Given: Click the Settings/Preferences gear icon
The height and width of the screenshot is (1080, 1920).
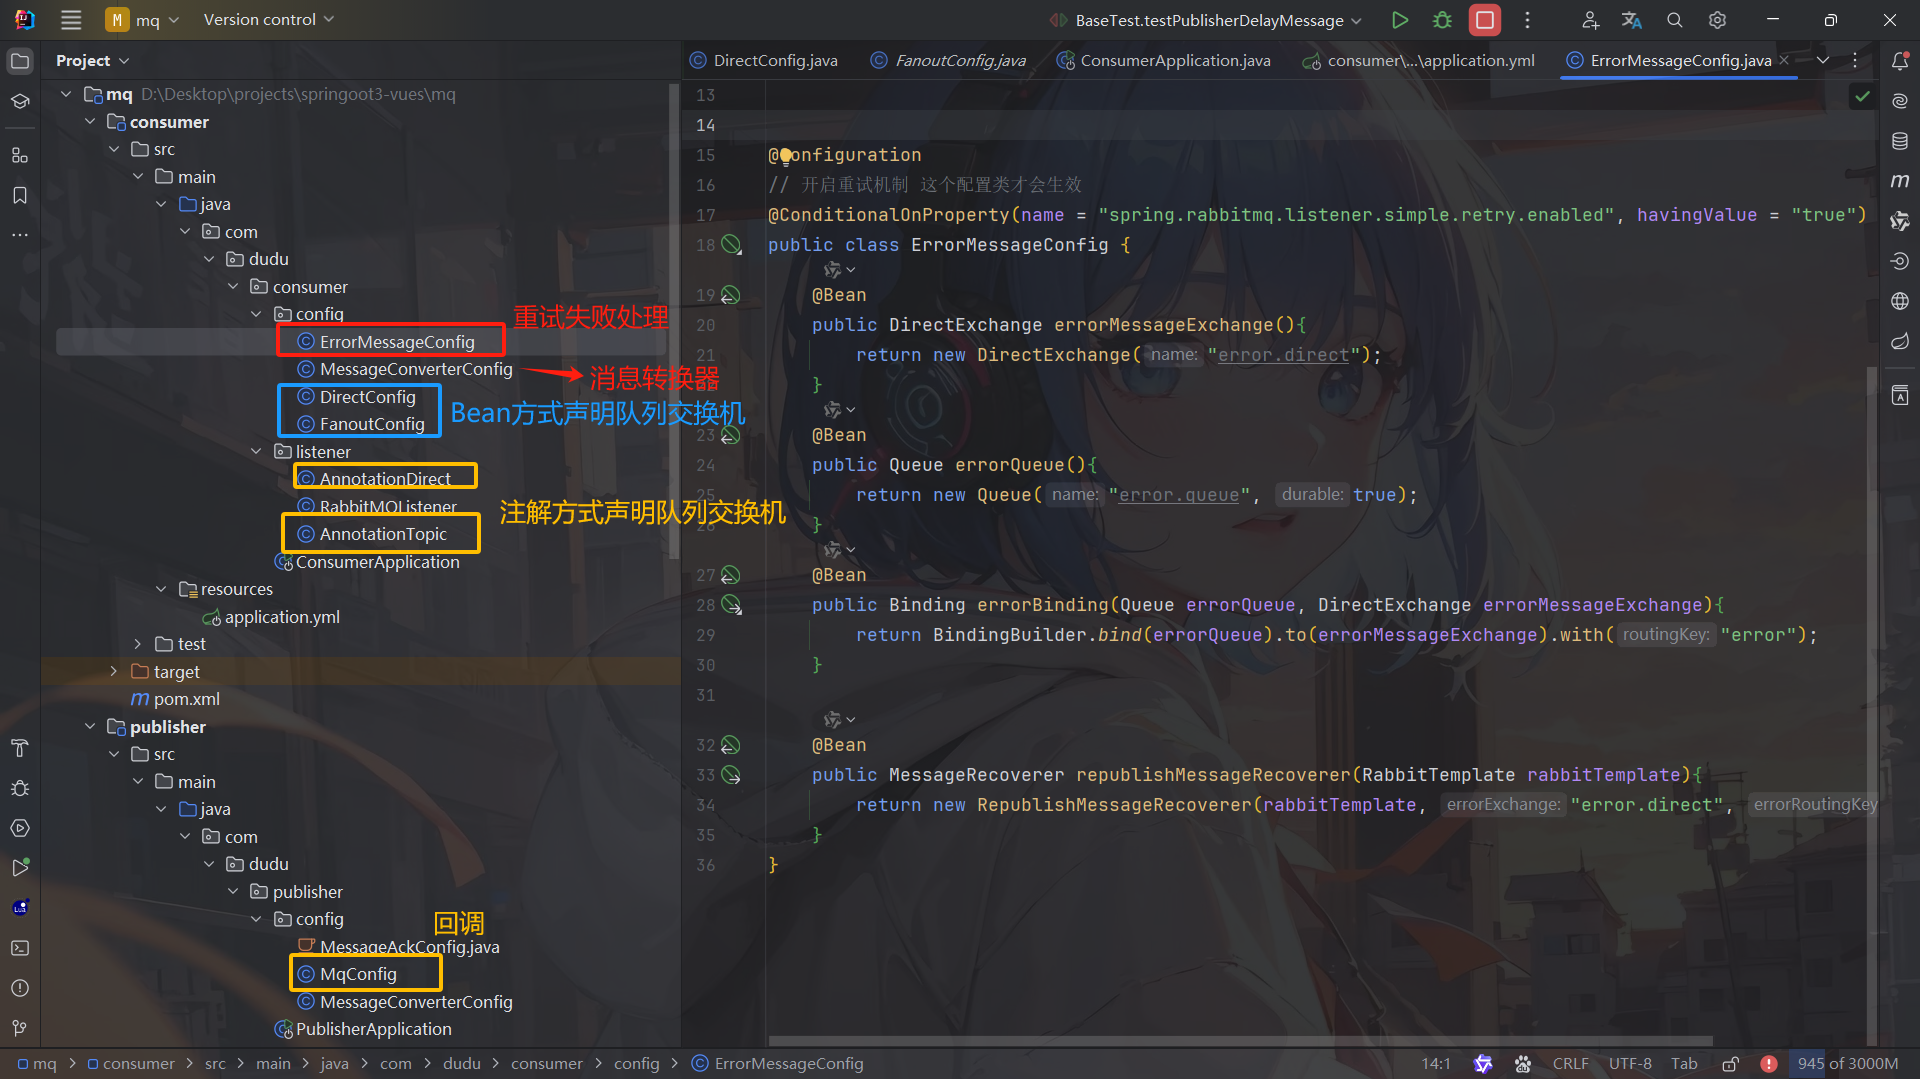Looking at the screenshot, I should (x=1717, y=18).
